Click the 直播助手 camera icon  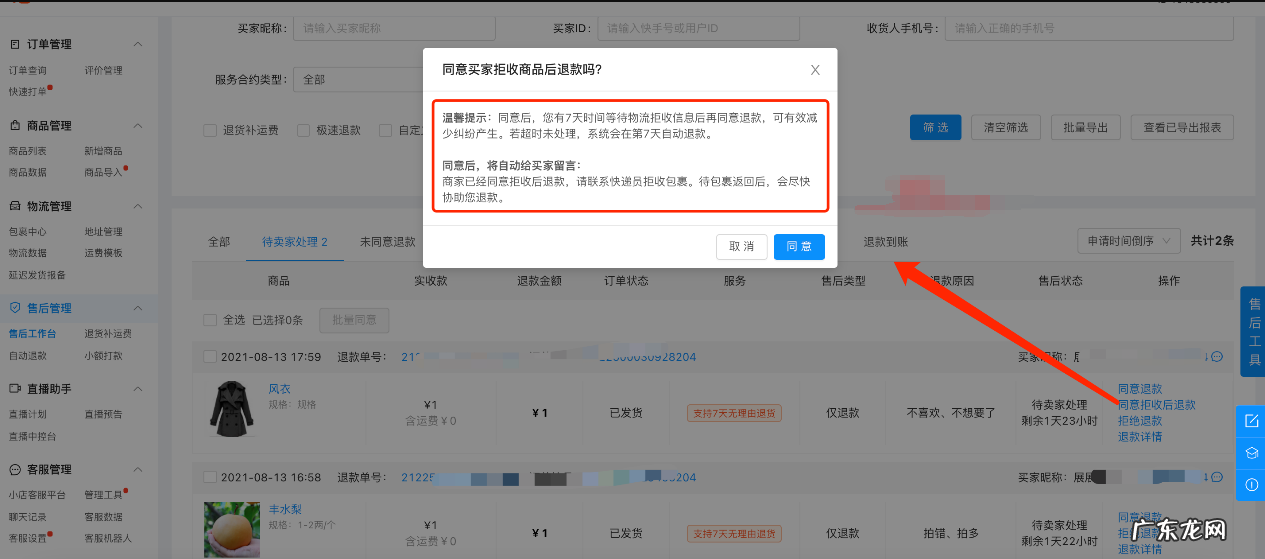[15, 388]
